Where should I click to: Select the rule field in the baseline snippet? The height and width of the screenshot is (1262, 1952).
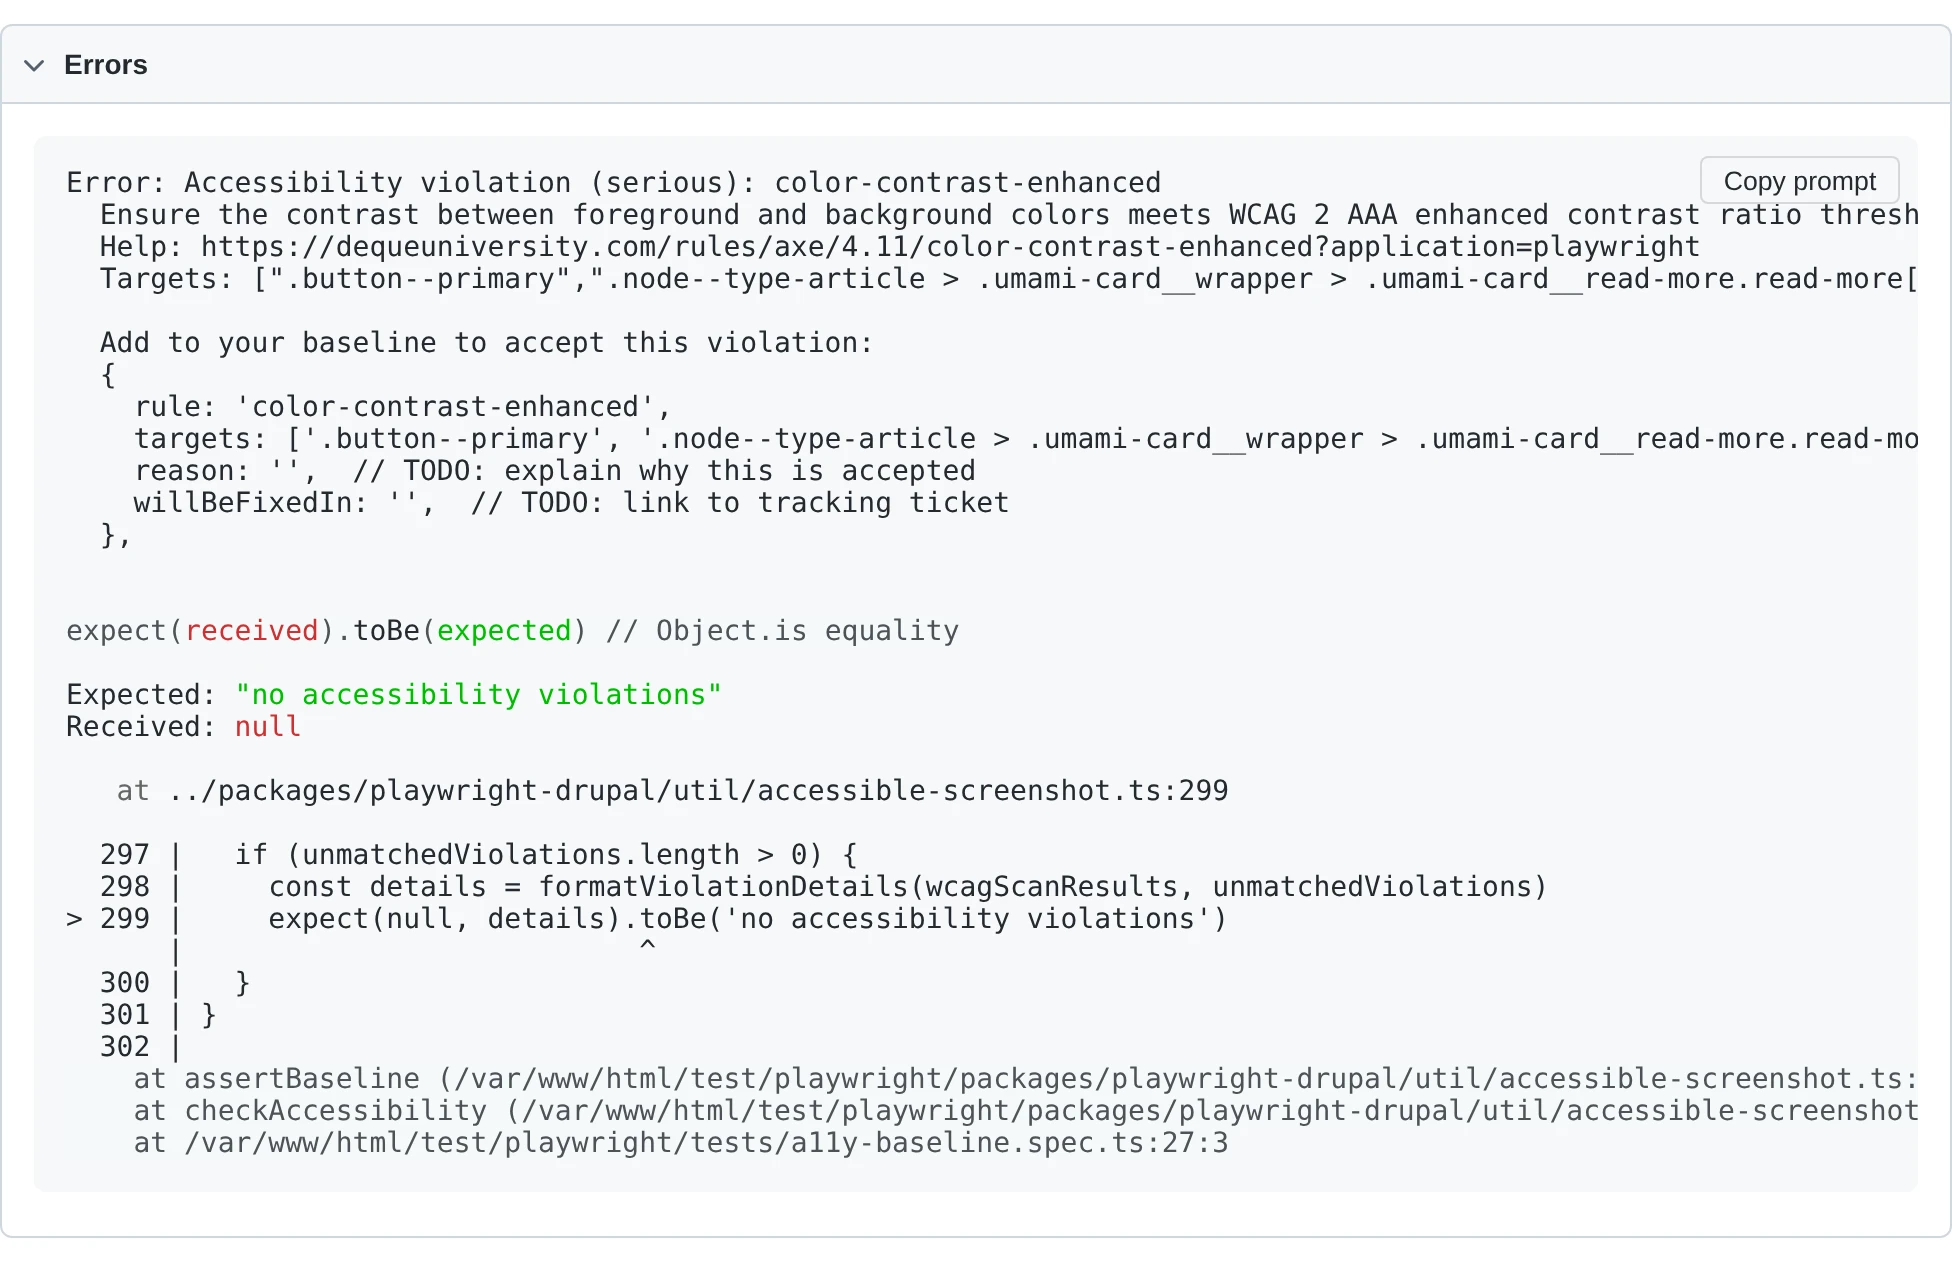coord(400,406)
